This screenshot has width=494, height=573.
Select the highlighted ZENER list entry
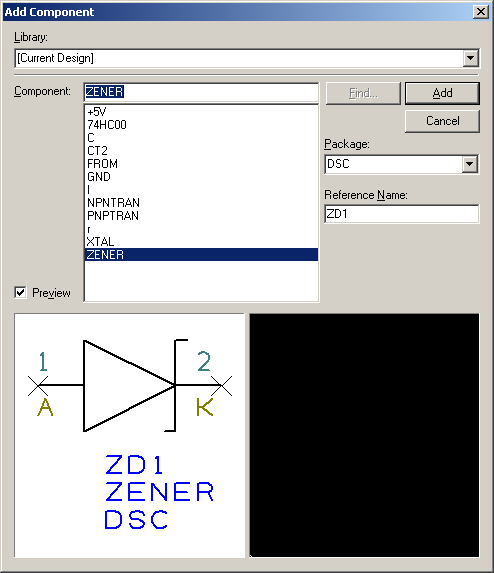[x=201, y=255]
